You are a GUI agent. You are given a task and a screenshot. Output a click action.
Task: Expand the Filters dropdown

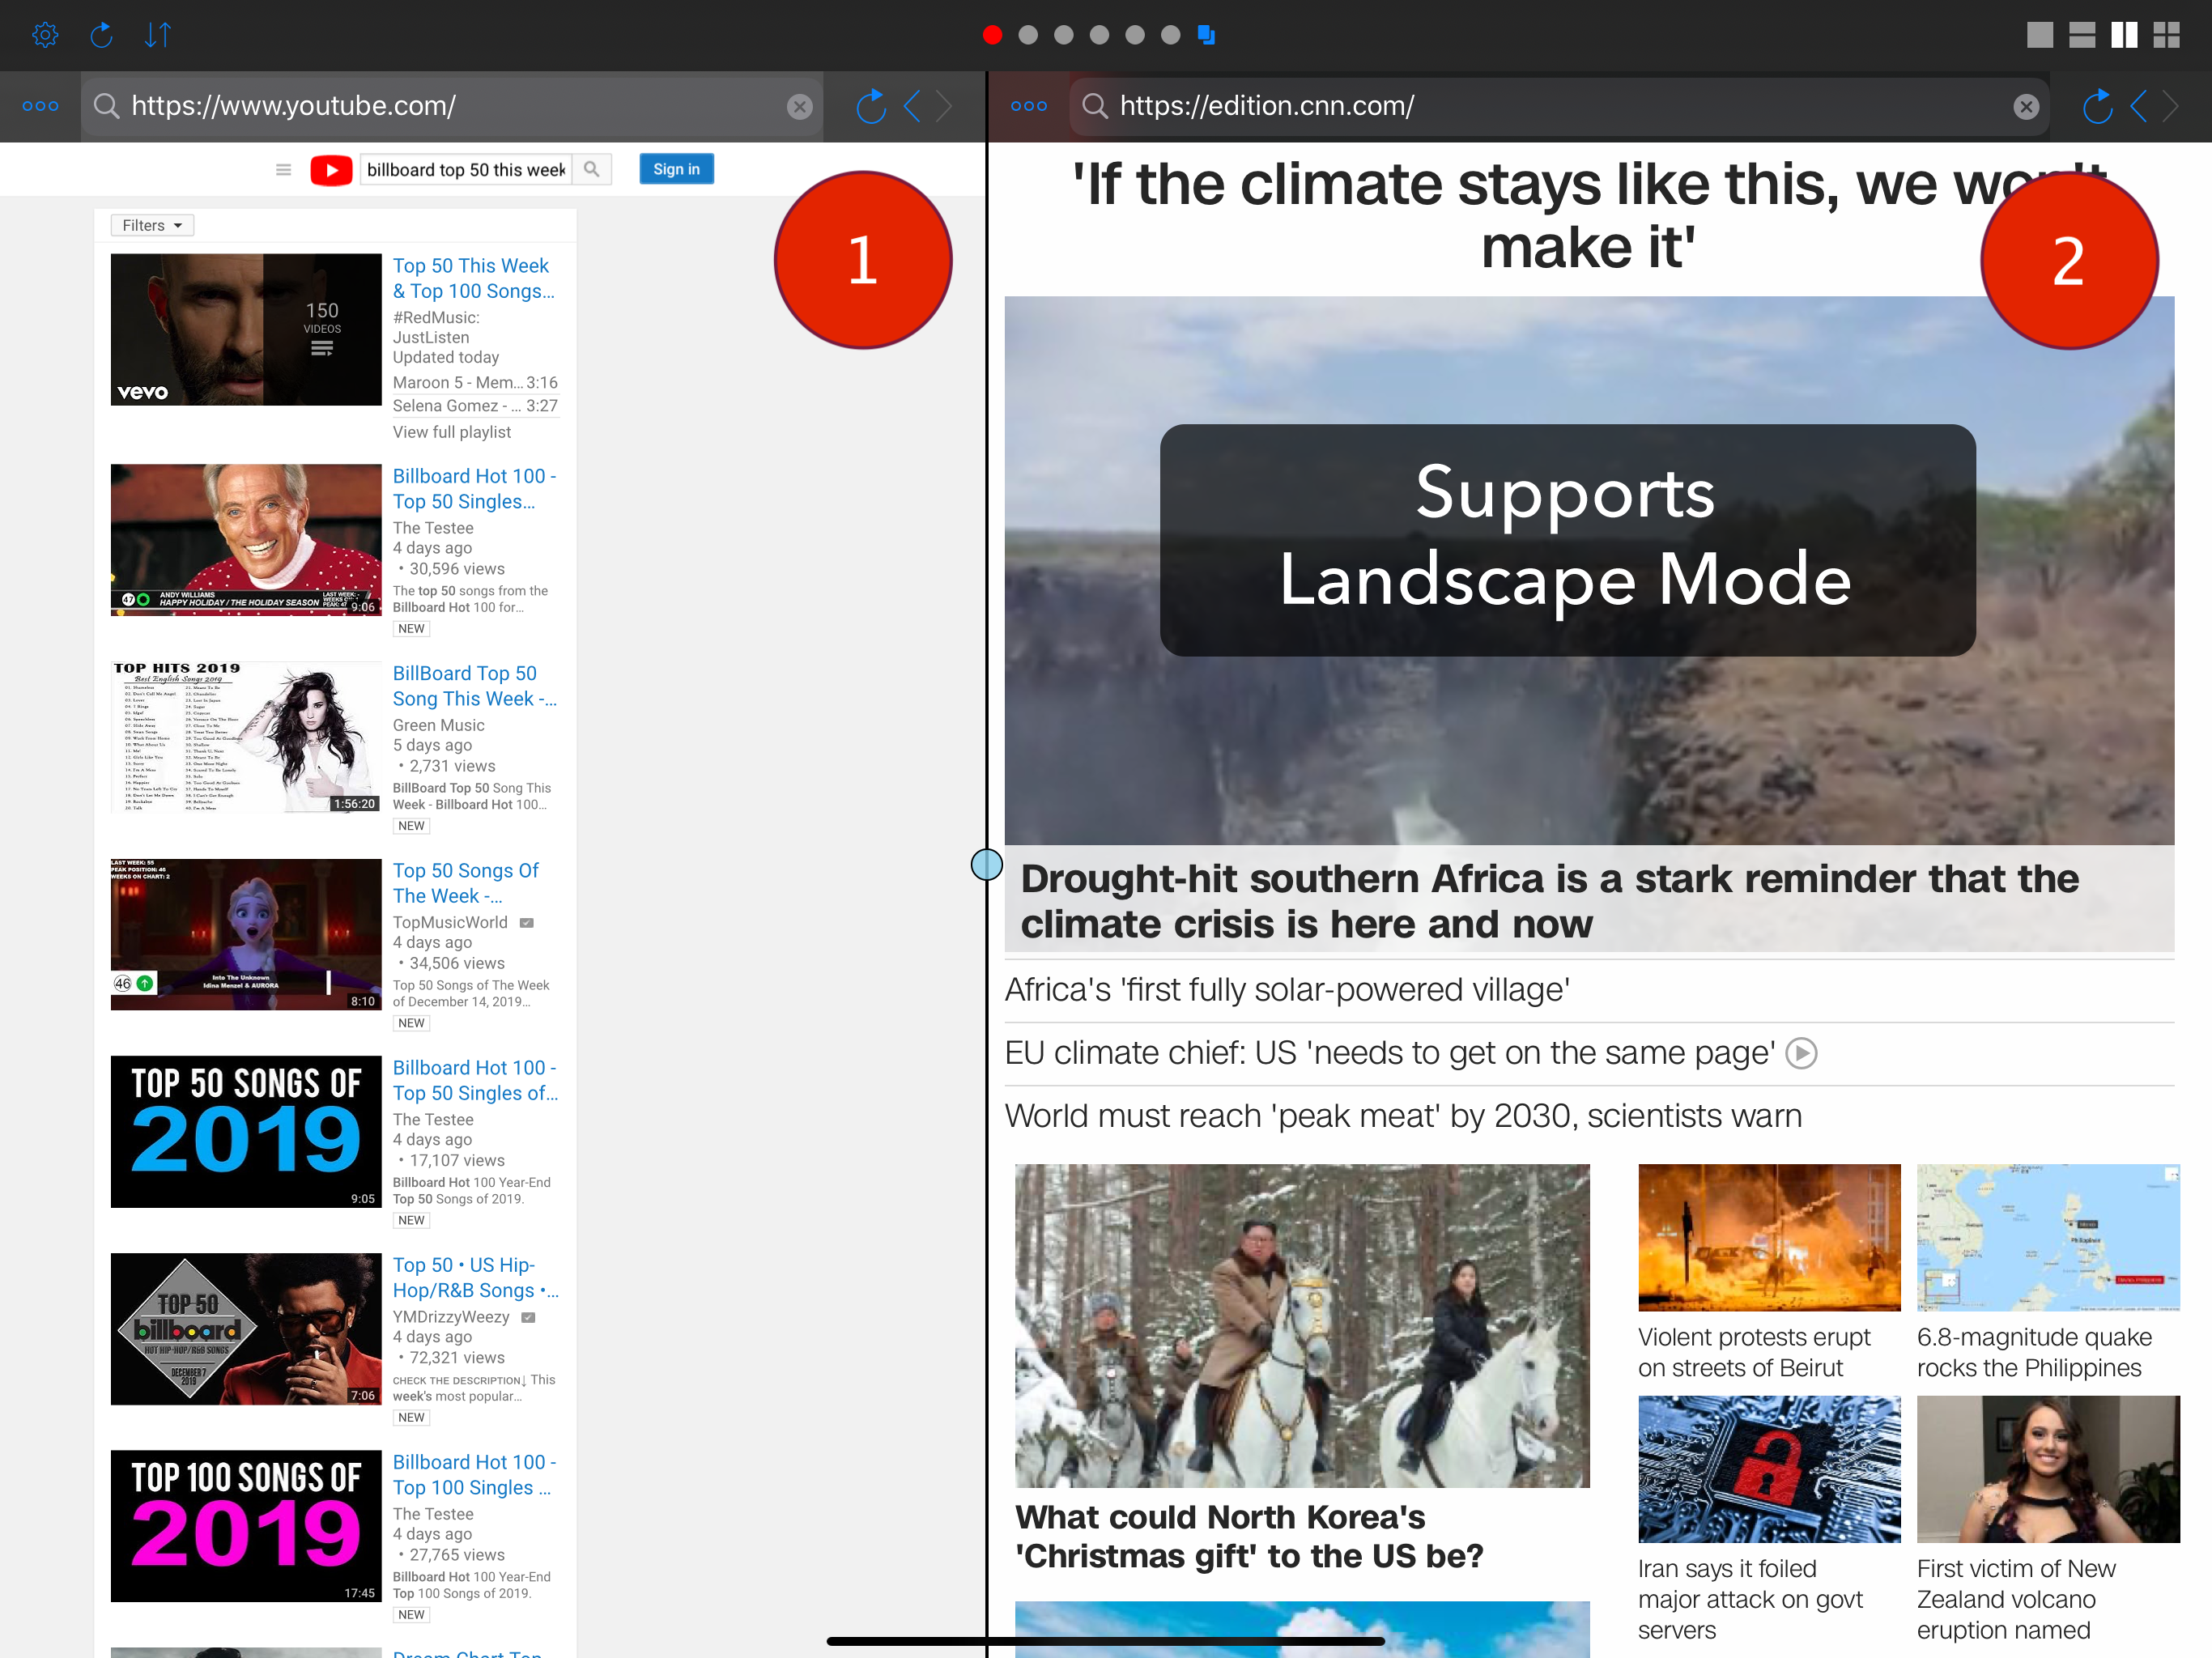(152, 226)
